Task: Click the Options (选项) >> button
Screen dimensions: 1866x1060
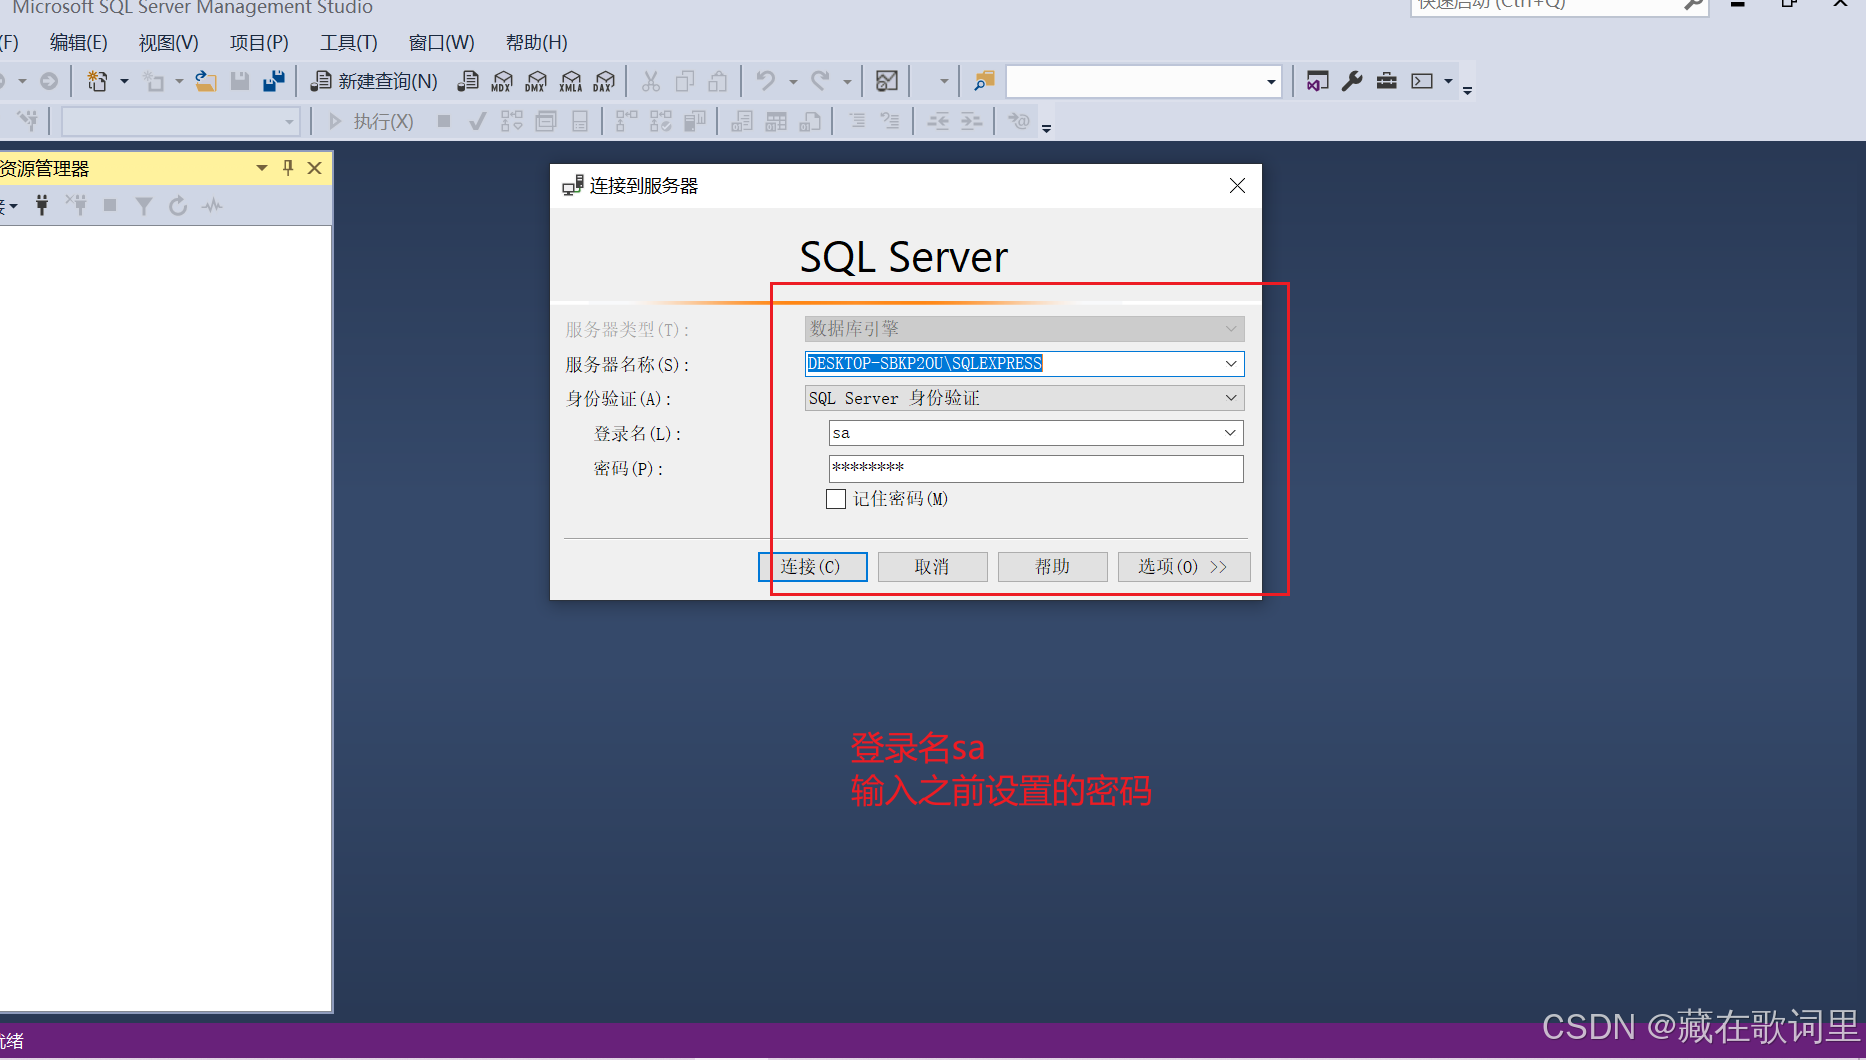Action: tap(1184, 567)
